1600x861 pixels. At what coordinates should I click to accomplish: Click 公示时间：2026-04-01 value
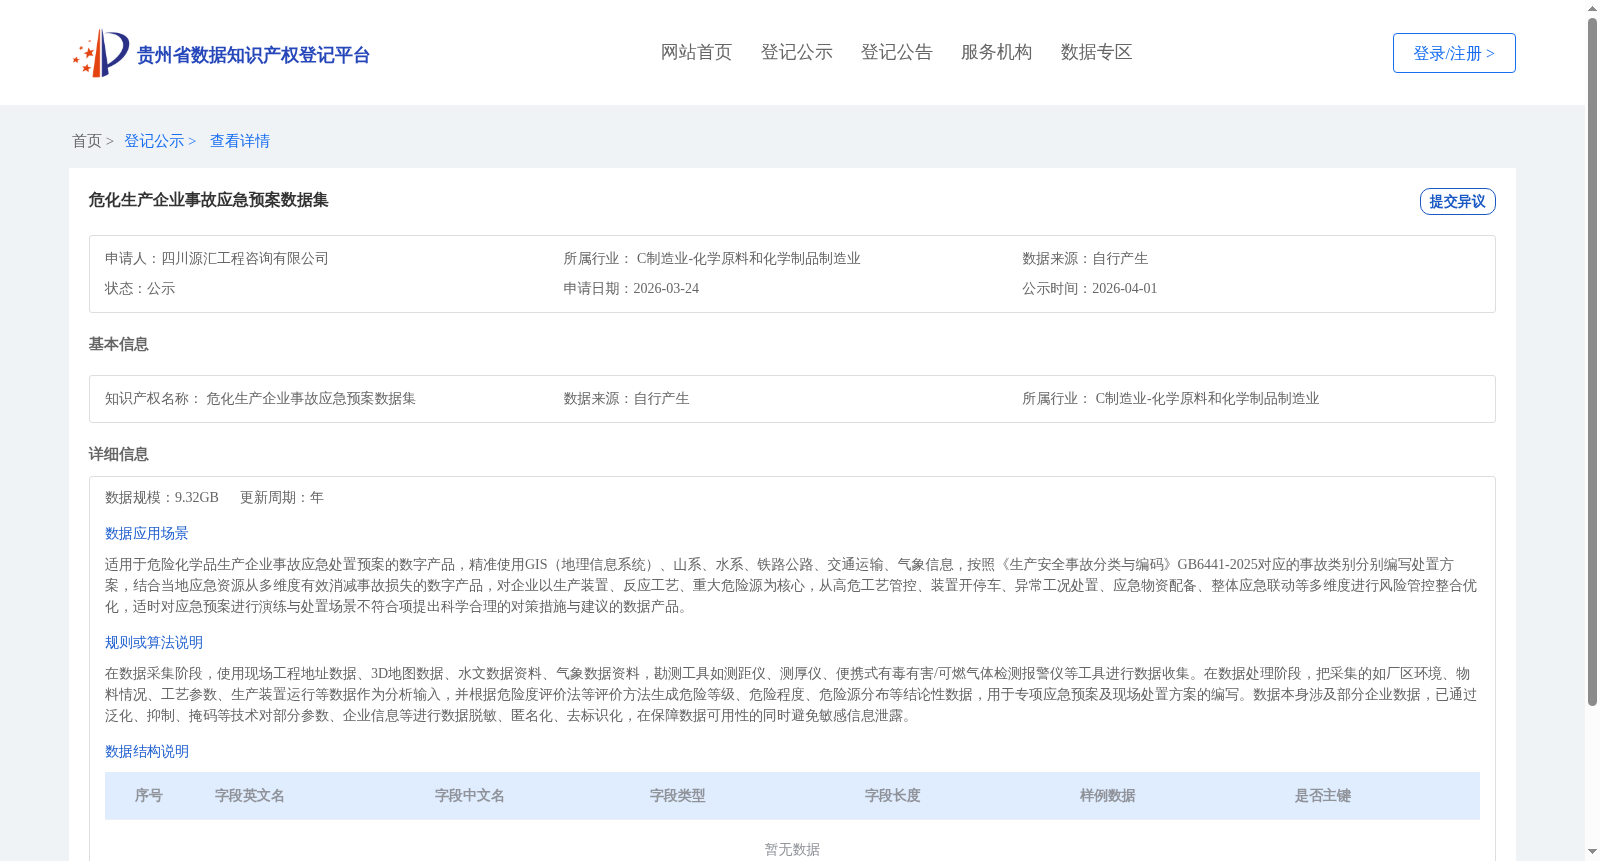1089,289
